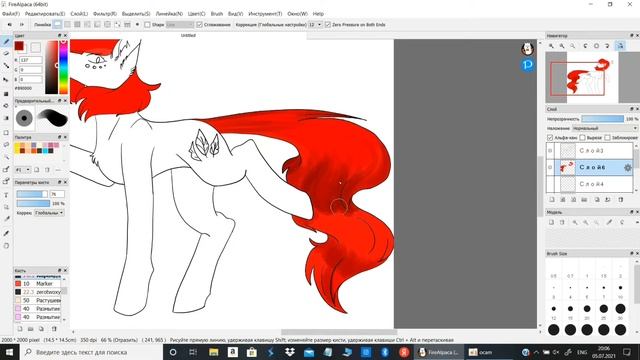The height and width of the screenshot is (360, 640).
Task: Select the Растушевка brush size 50
Action: [38, 300]
